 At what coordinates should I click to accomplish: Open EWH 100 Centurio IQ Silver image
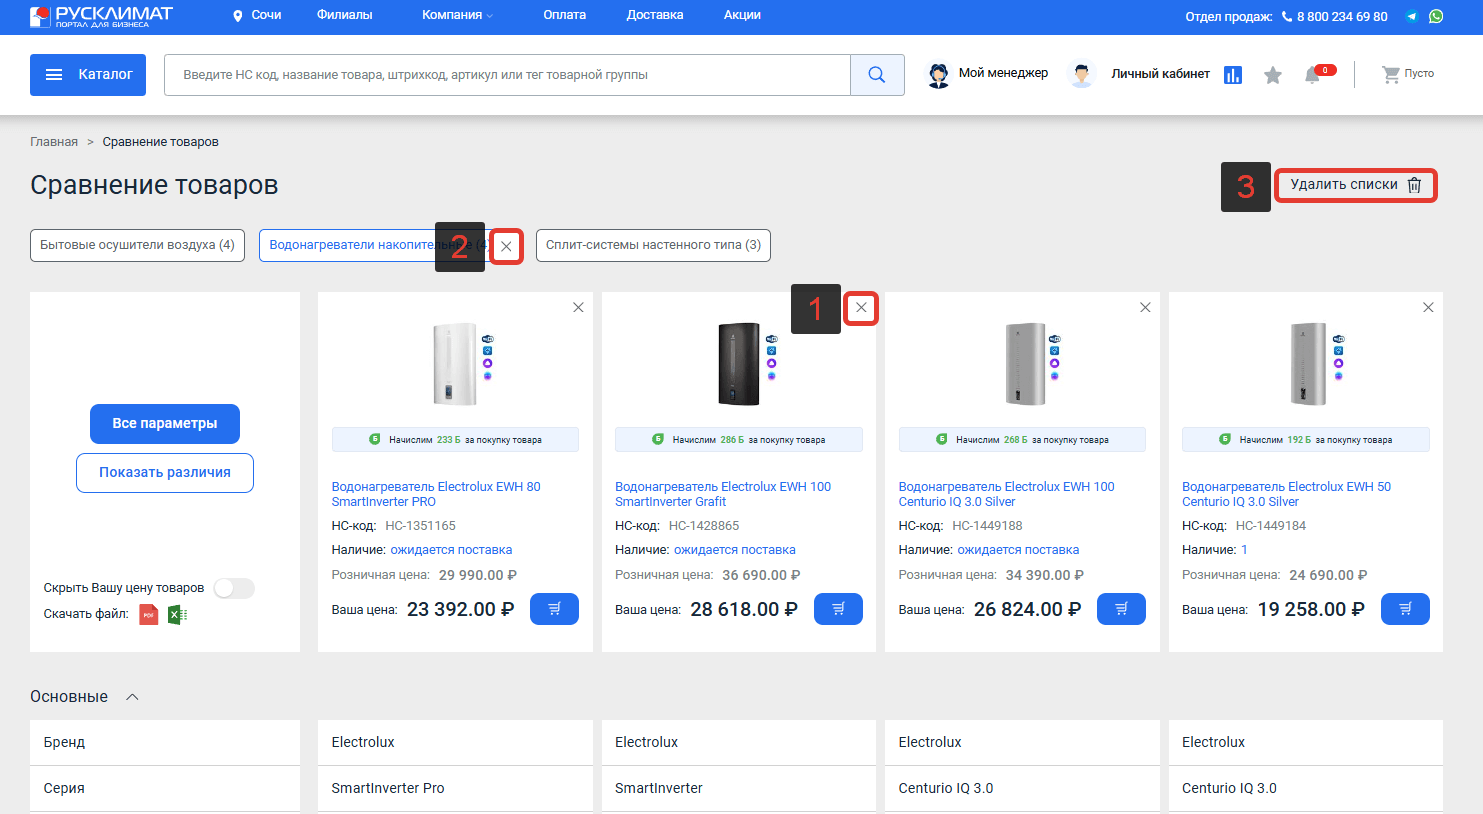pos(1024,364)
